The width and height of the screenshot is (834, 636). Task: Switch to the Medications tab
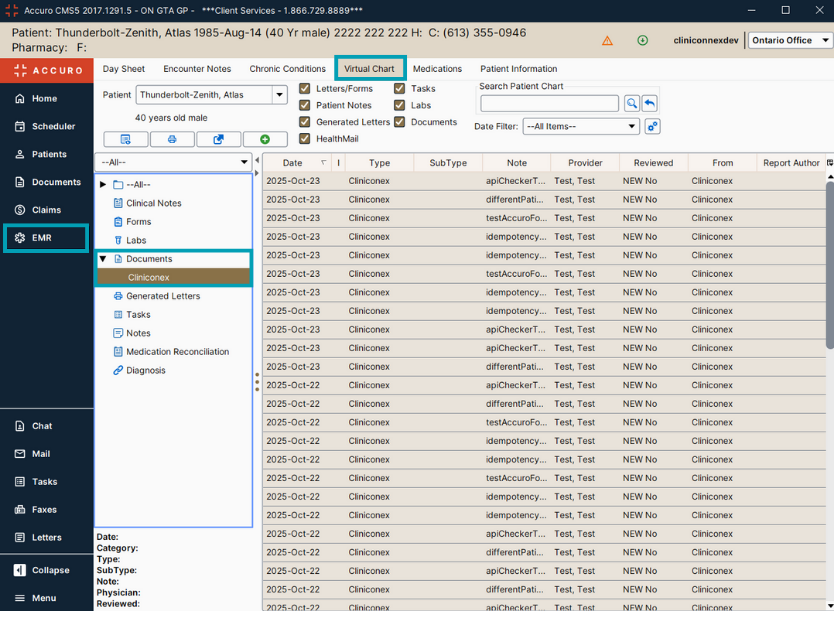click(x=437, y=69)
